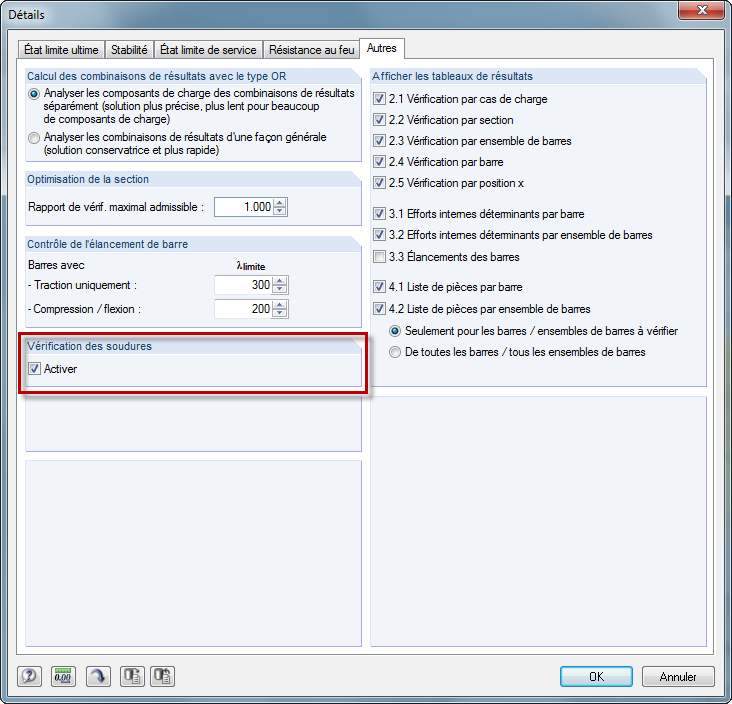This screenshot has width=732, height=704.
Task: Increase the Traction uniquement slenderness limit
Action: 280,281
